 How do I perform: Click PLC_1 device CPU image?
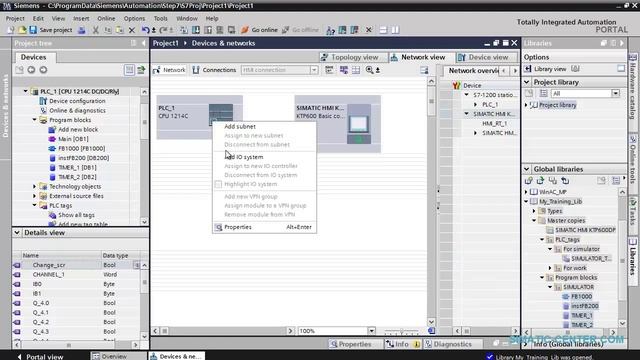[221, 114]
